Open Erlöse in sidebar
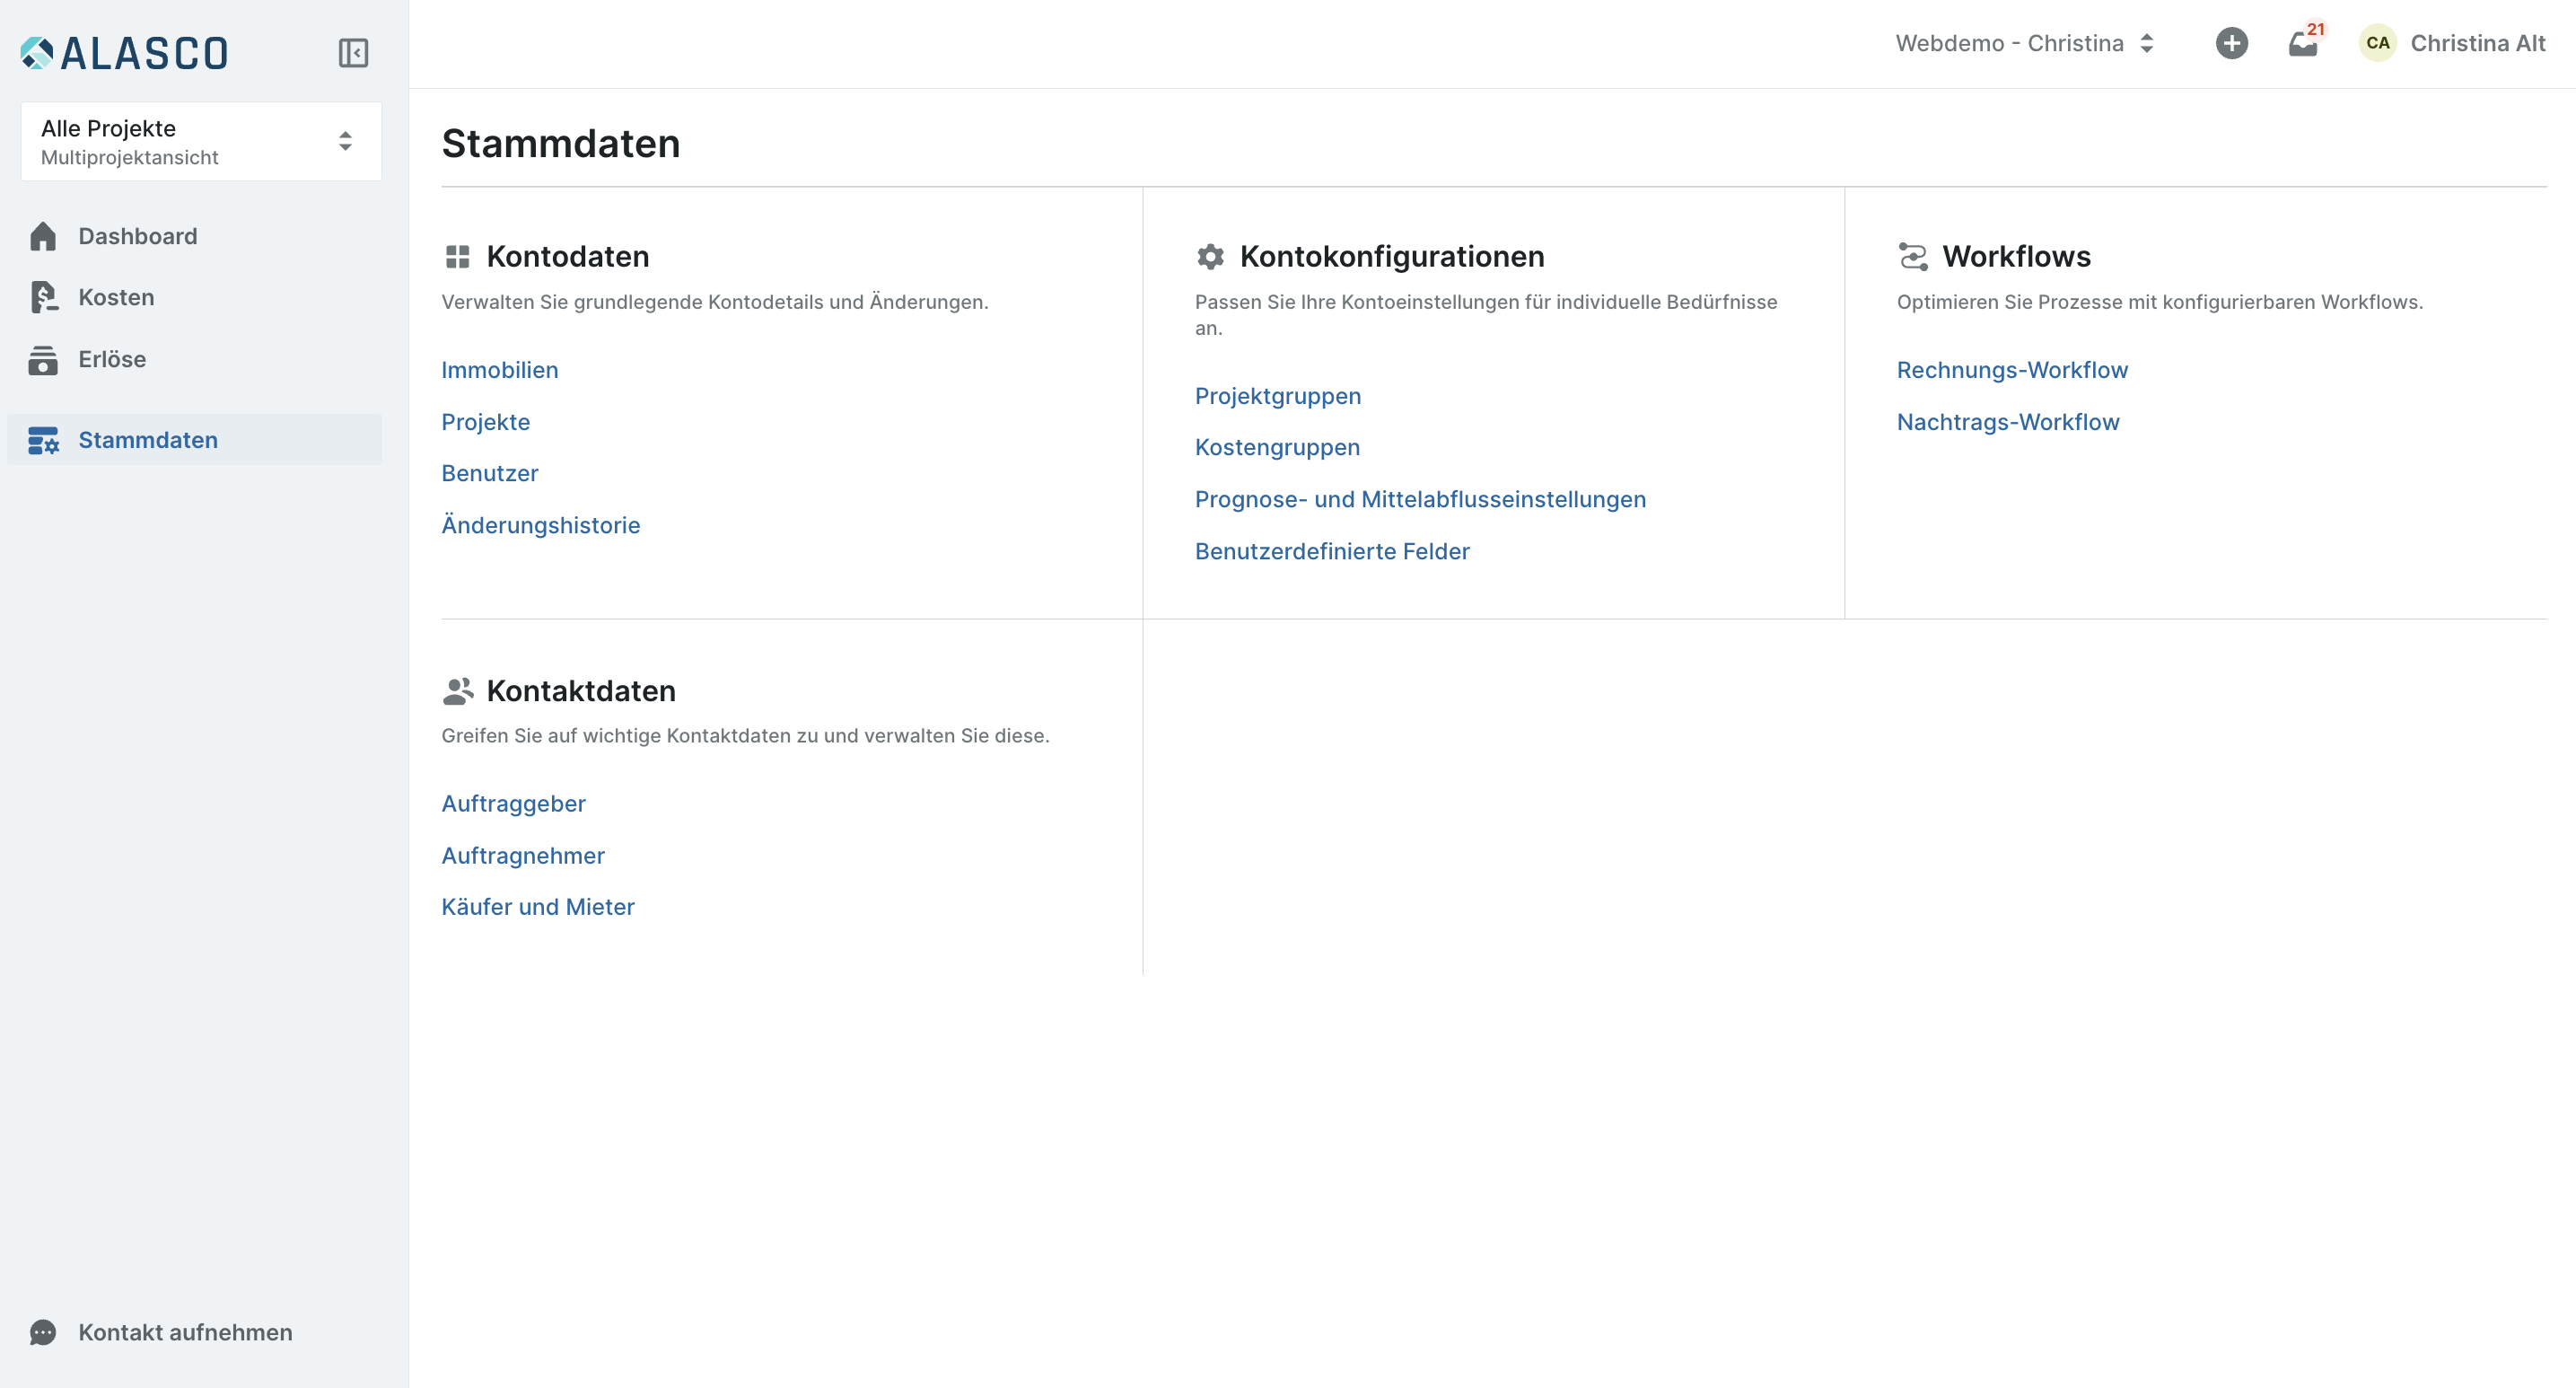The image size is (2576, 1388). pyautogui.click(x=195, y=359)
